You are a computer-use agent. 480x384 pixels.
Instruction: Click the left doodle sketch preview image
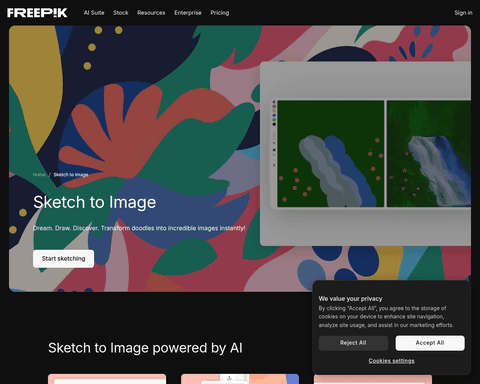point(331,154)
